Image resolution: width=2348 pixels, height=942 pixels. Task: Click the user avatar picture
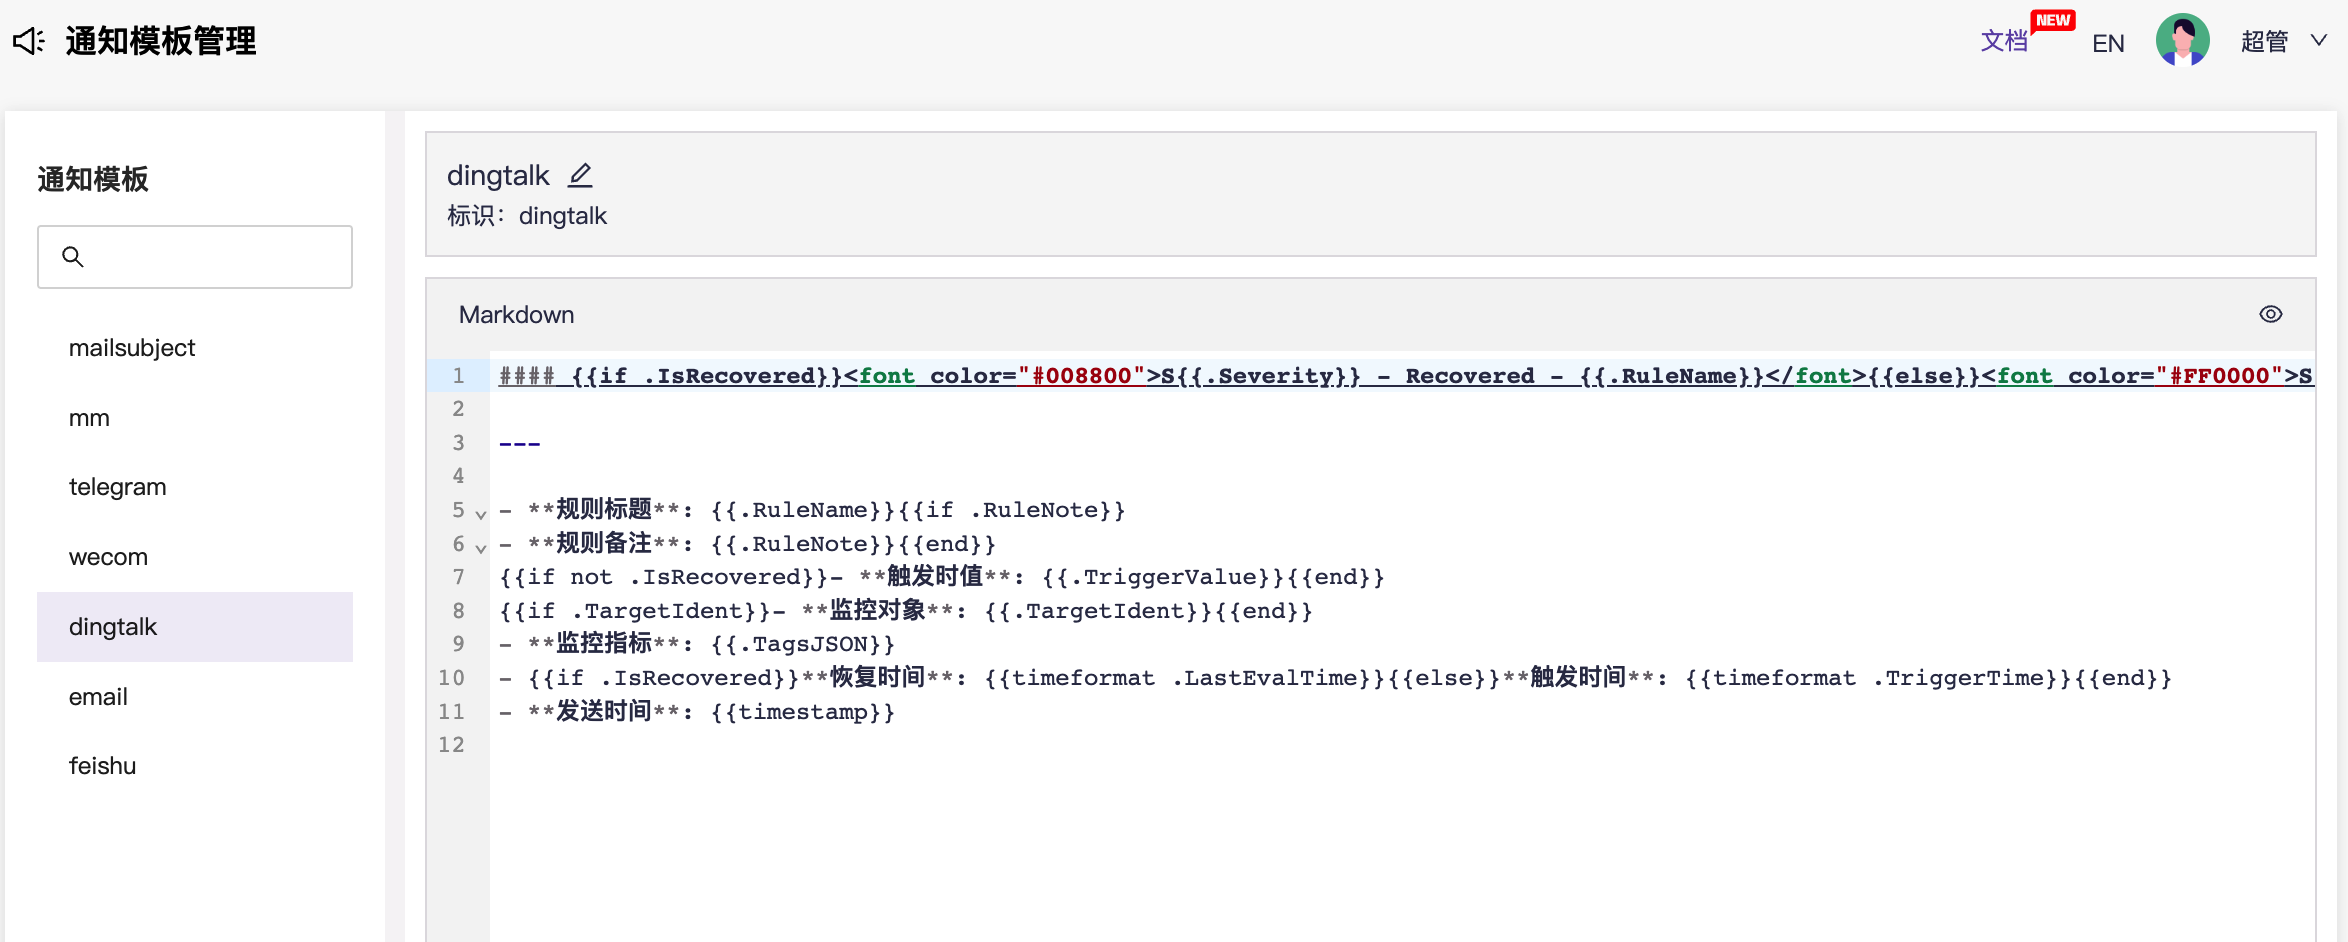(2181, 41)
